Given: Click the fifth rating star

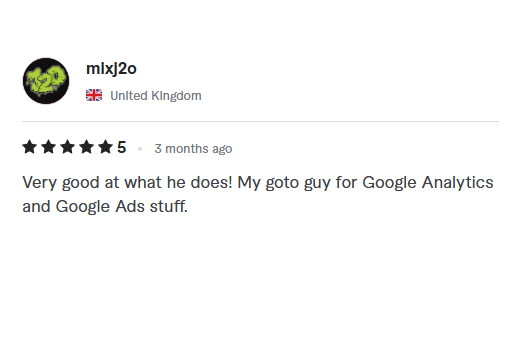Looking at the screenshot, I should click(106, 147).
